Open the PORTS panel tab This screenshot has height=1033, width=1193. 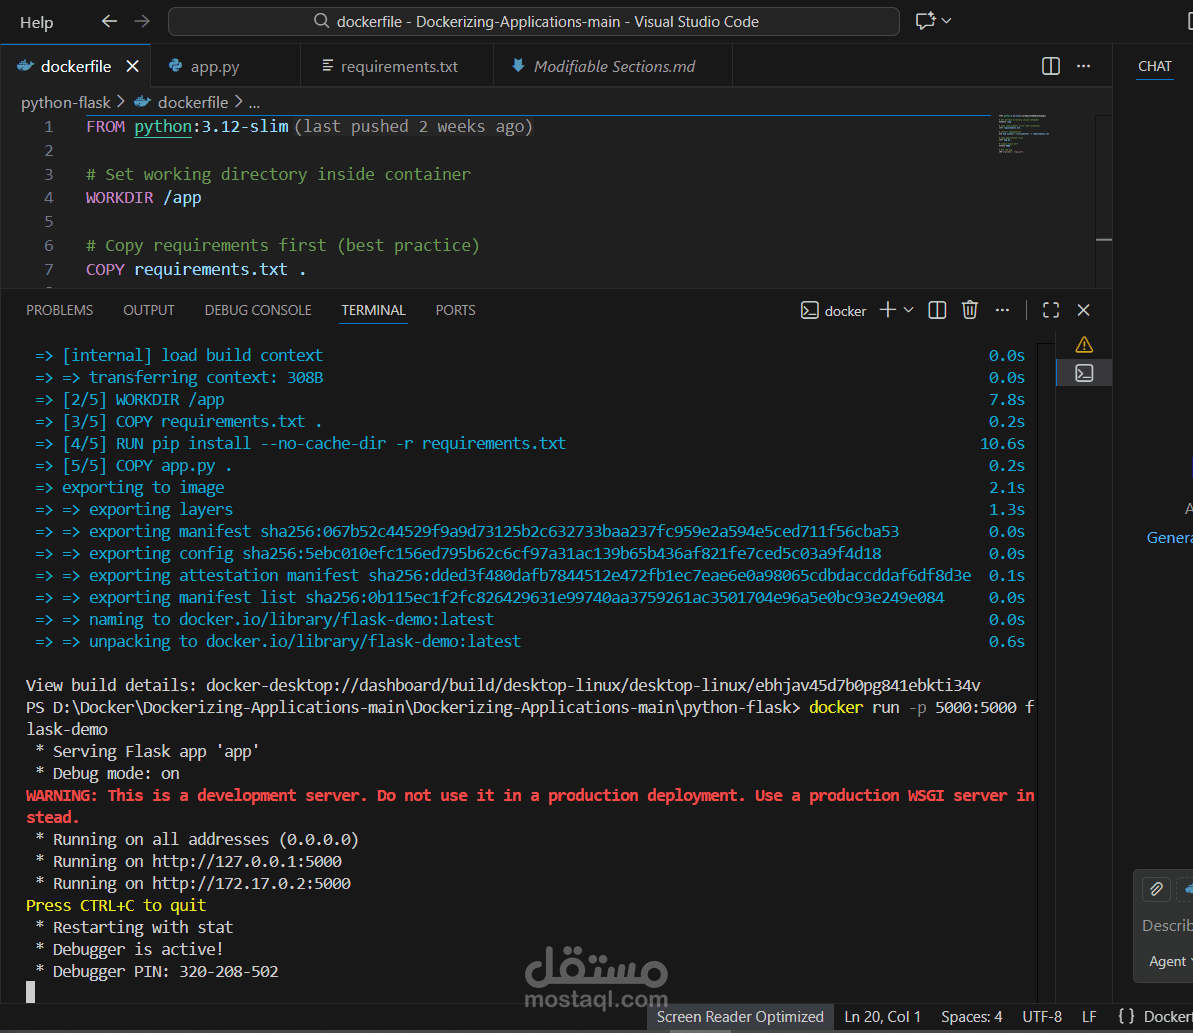click(x=455, y=310)
